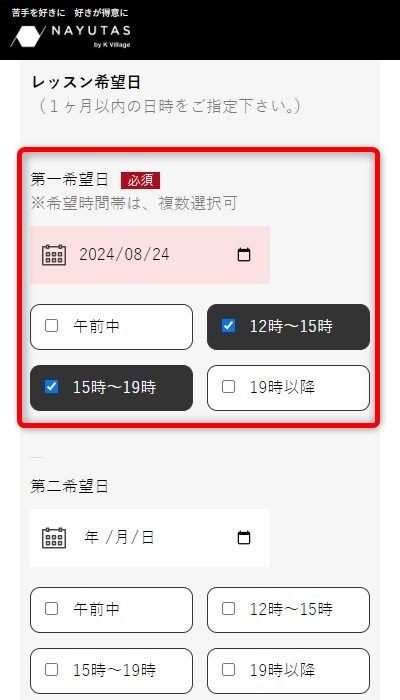400x700 pixels.
Task: Uncheck 12時～15時 for the first choice day
Action: pos(288,327)
